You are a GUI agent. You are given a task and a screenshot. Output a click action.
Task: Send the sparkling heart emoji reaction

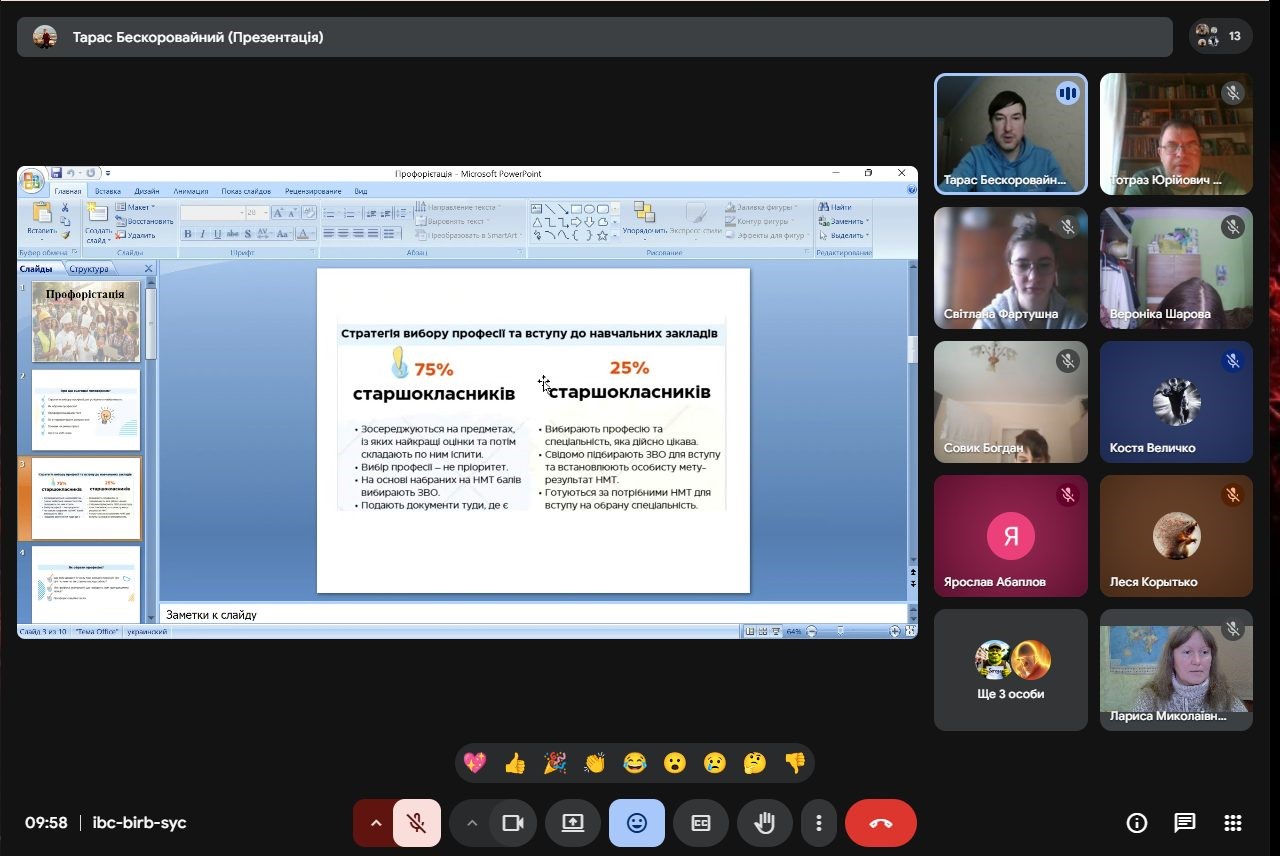coord(475,764)
